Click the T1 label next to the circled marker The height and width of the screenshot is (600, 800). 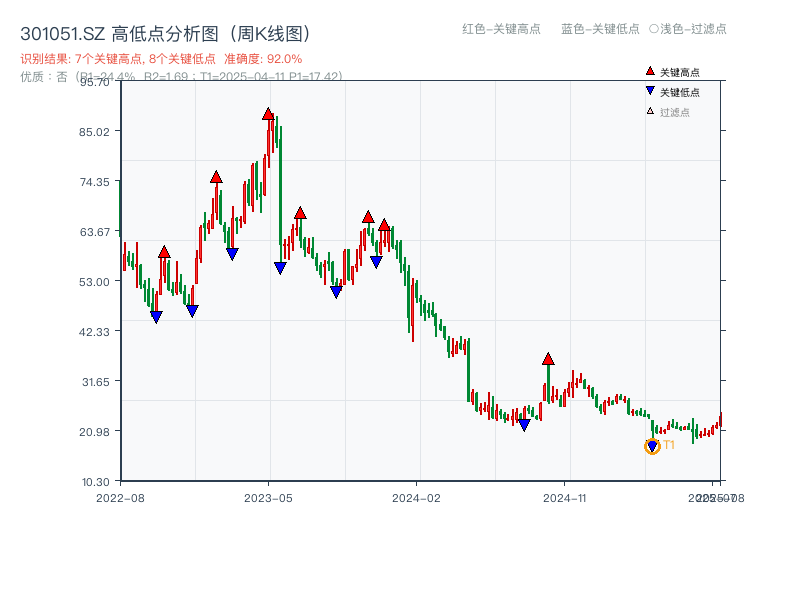tap(667, 446)
